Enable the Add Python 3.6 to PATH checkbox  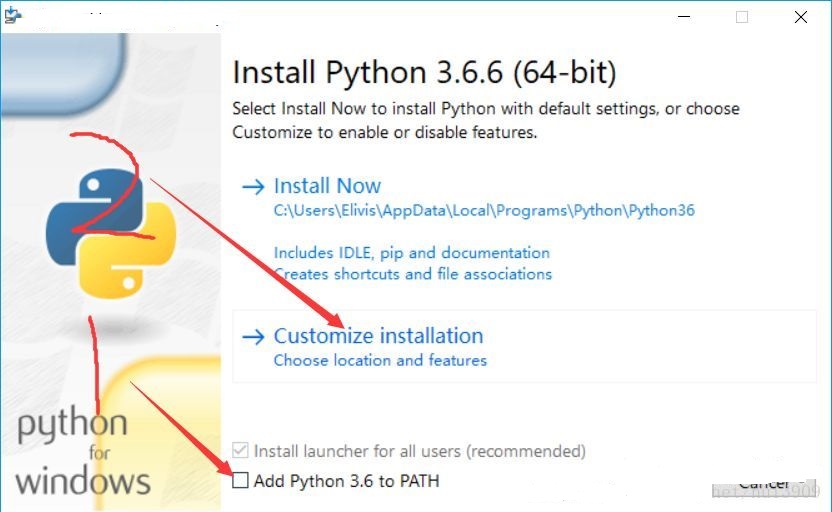coord(240,481)
